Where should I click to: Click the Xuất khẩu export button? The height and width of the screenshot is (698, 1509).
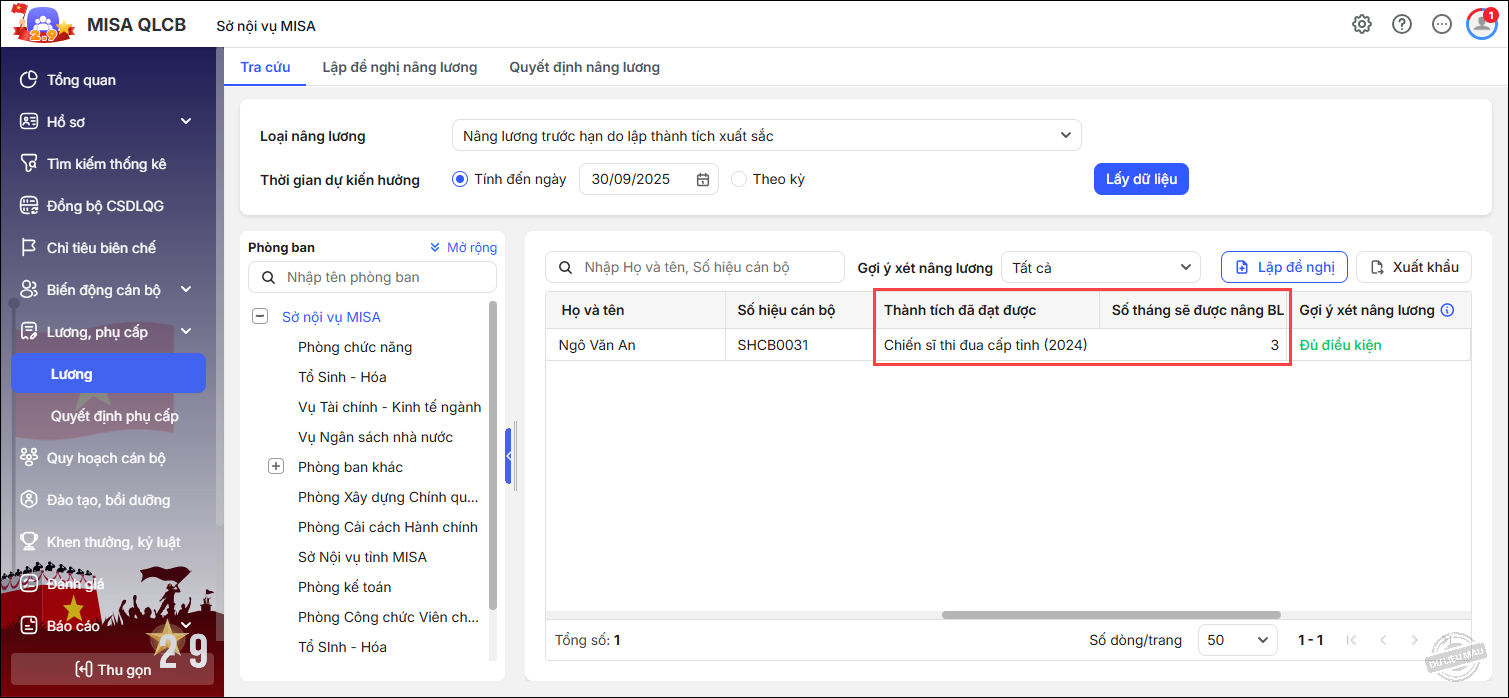1413,267
